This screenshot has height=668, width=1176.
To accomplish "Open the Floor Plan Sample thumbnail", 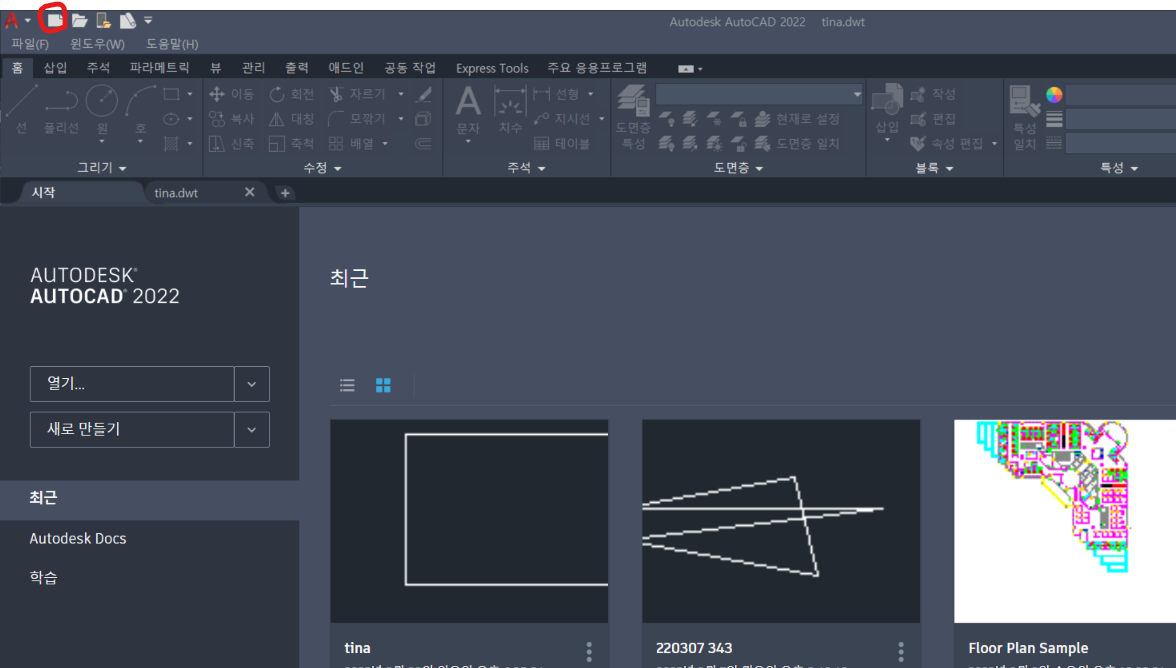I will pos(1065,521).
